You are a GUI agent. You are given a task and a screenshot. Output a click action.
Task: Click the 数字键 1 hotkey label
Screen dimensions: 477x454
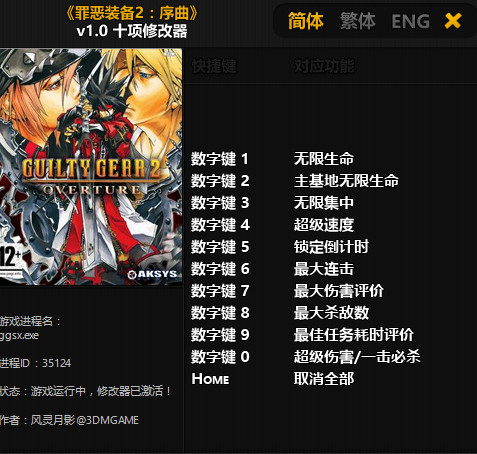click(x=220, y=159)
